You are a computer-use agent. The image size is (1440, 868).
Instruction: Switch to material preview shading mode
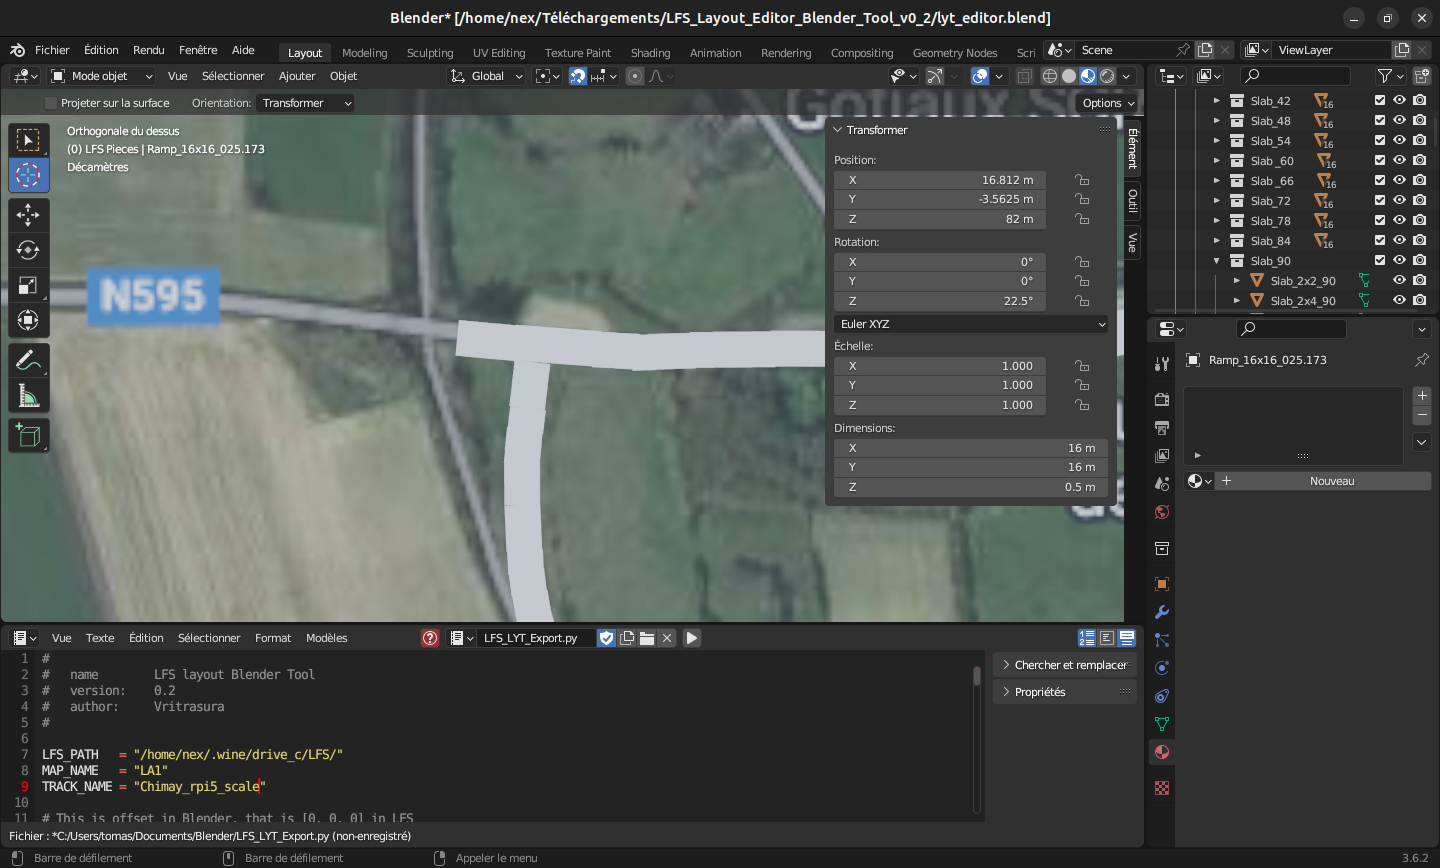(1088, 76)
